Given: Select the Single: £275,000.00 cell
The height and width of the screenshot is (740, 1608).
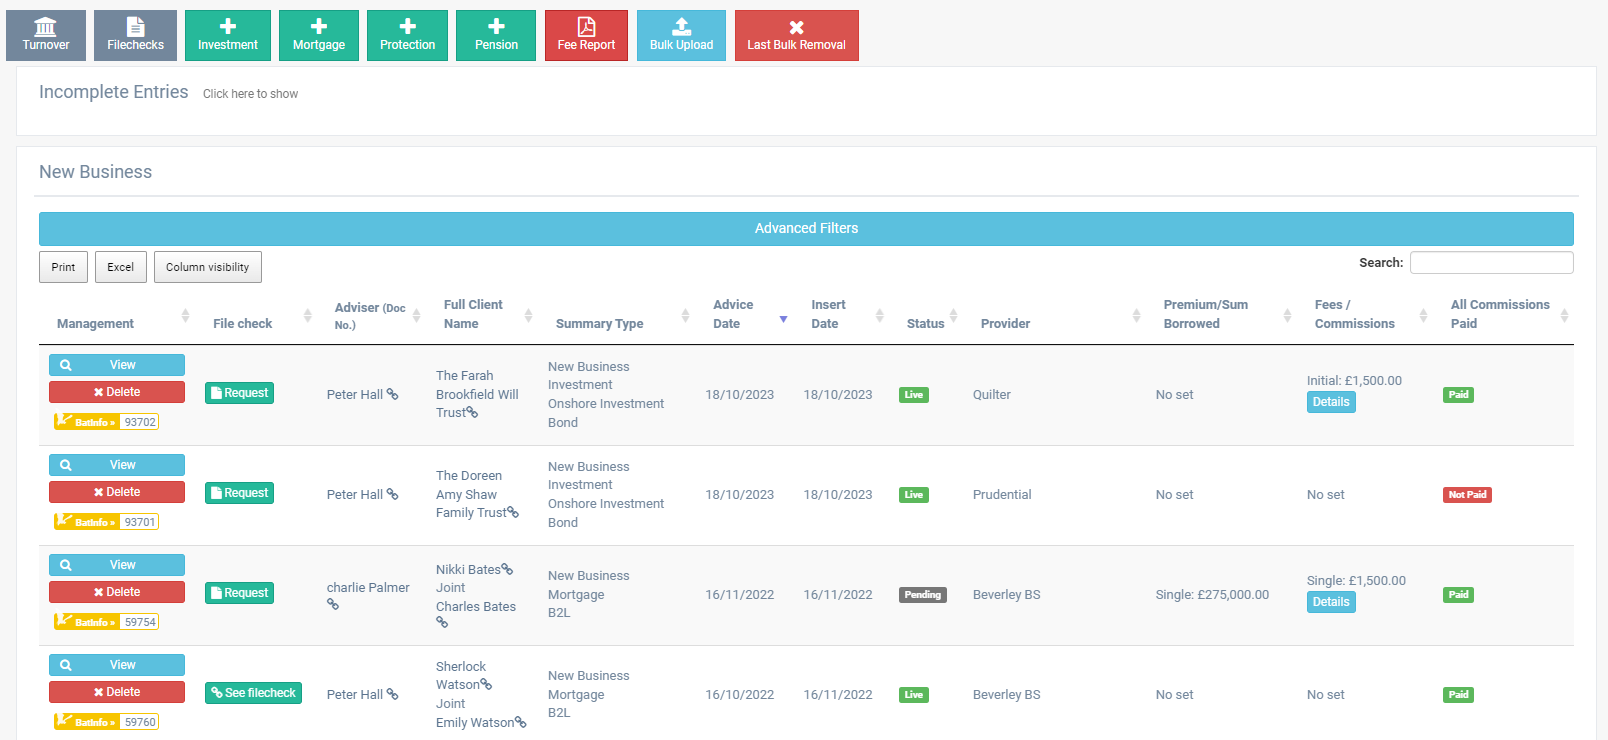Looking at the screenshot, I should (x=1212, y=595).
